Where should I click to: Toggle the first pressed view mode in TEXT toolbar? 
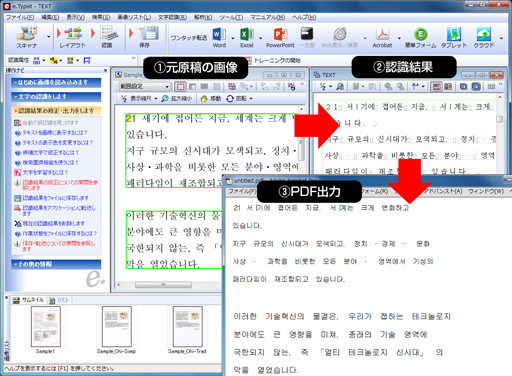(x=436, y=87)
